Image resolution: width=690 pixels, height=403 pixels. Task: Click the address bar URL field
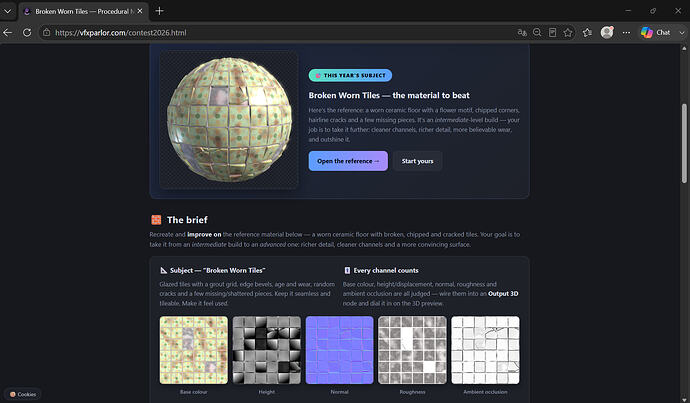click(x=282, y=33)
